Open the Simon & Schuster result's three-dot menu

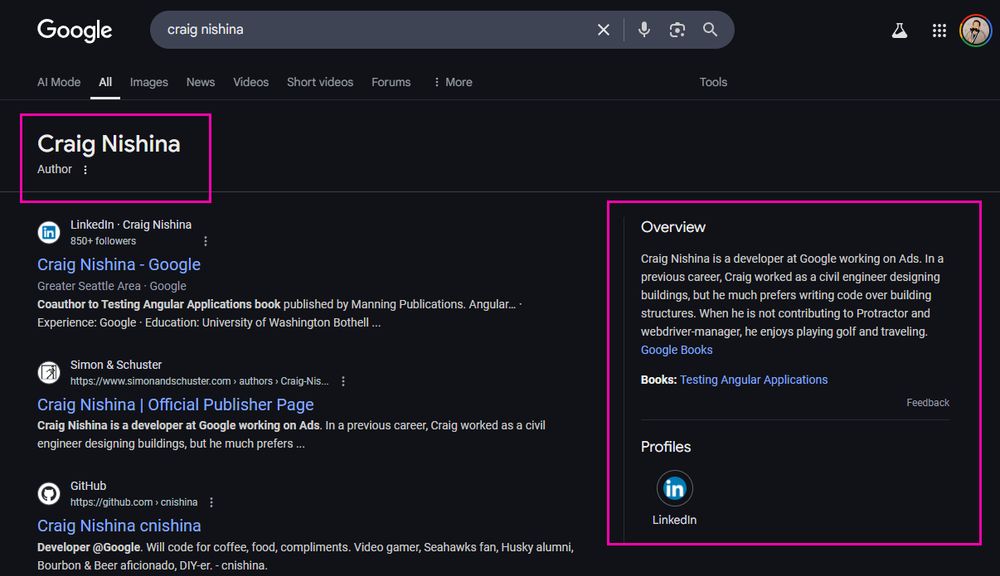(343, 381)
